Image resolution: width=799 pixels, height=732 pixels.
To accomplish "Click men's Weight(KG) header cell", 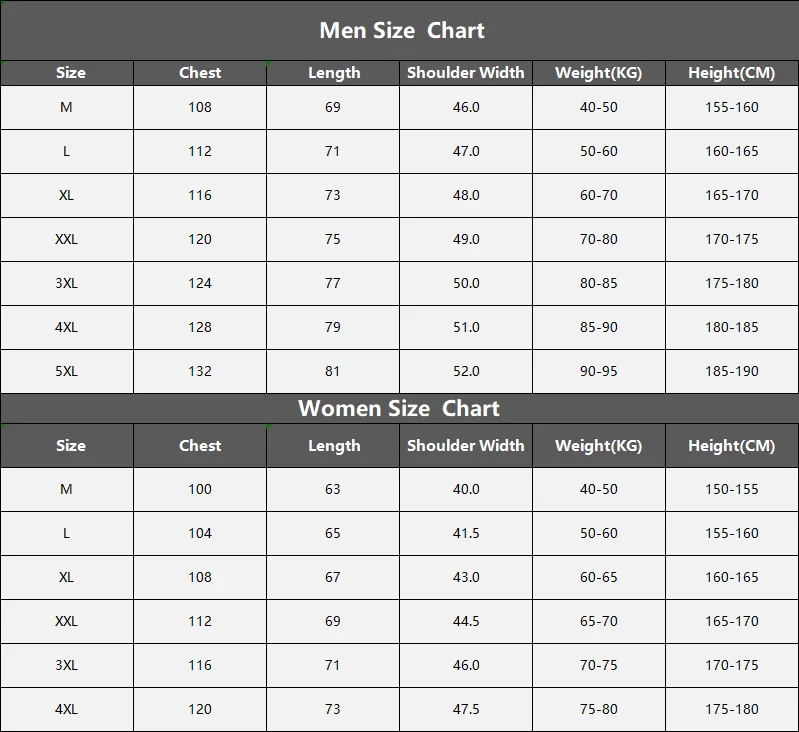I will [598, 72].
